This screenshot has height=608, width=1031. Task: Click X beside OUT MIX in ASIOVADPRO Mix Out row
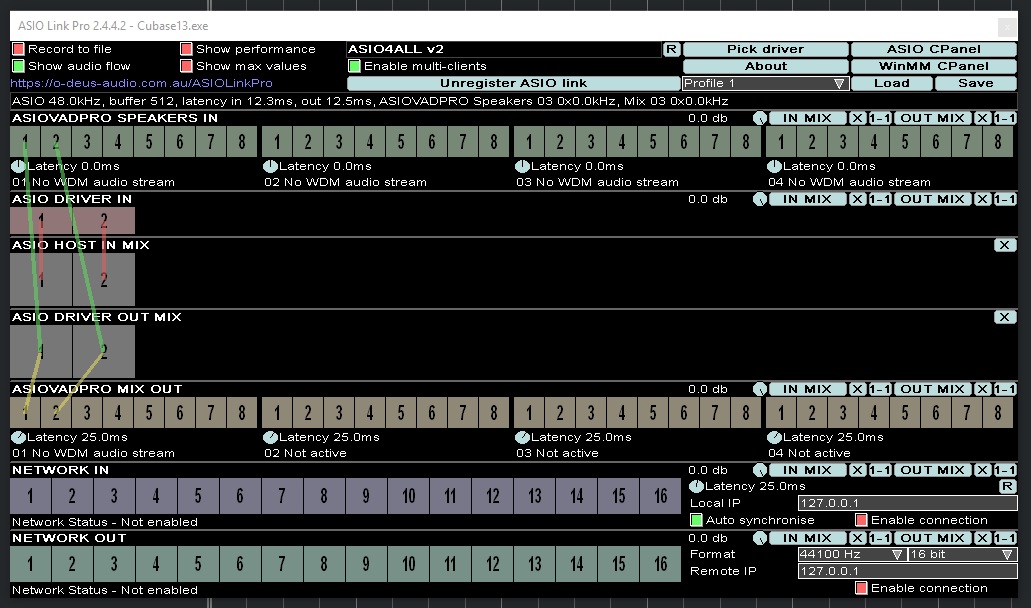pyautogui.click(x=982, y=389)
